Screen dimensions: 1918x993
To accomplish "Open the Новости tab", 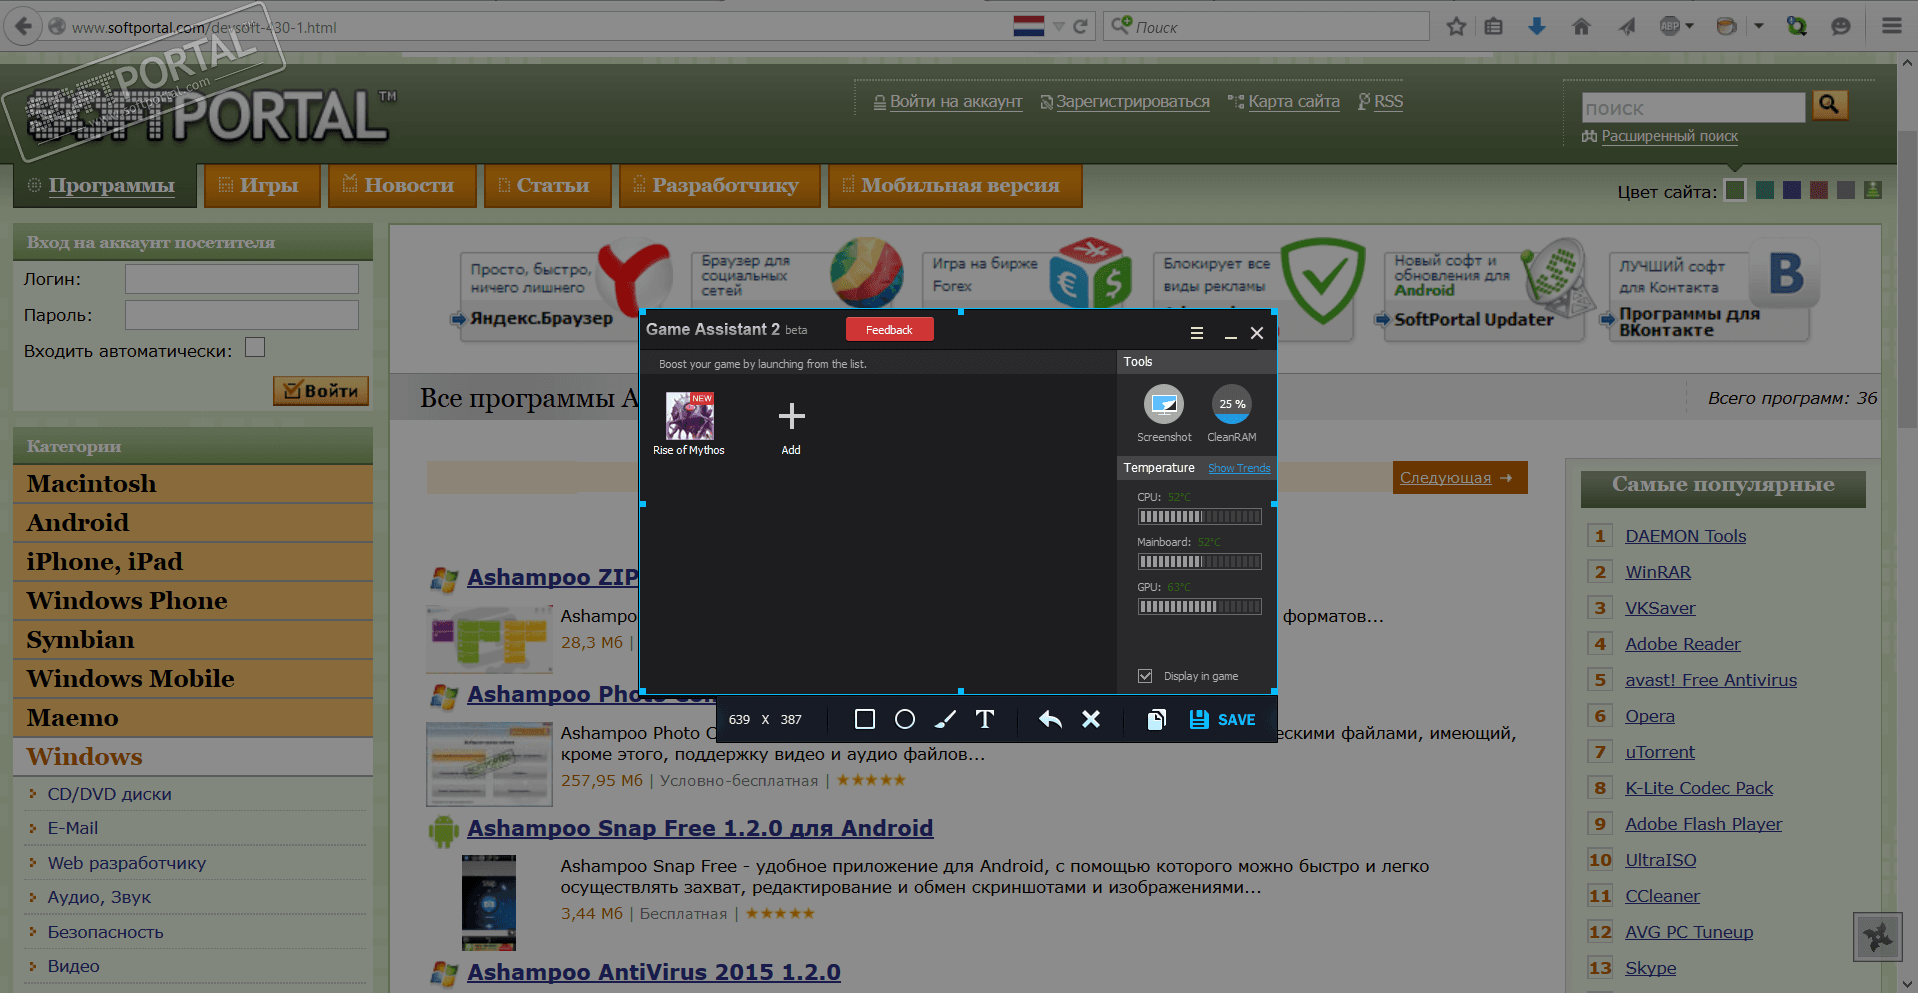I will click(x=402, y=186).
